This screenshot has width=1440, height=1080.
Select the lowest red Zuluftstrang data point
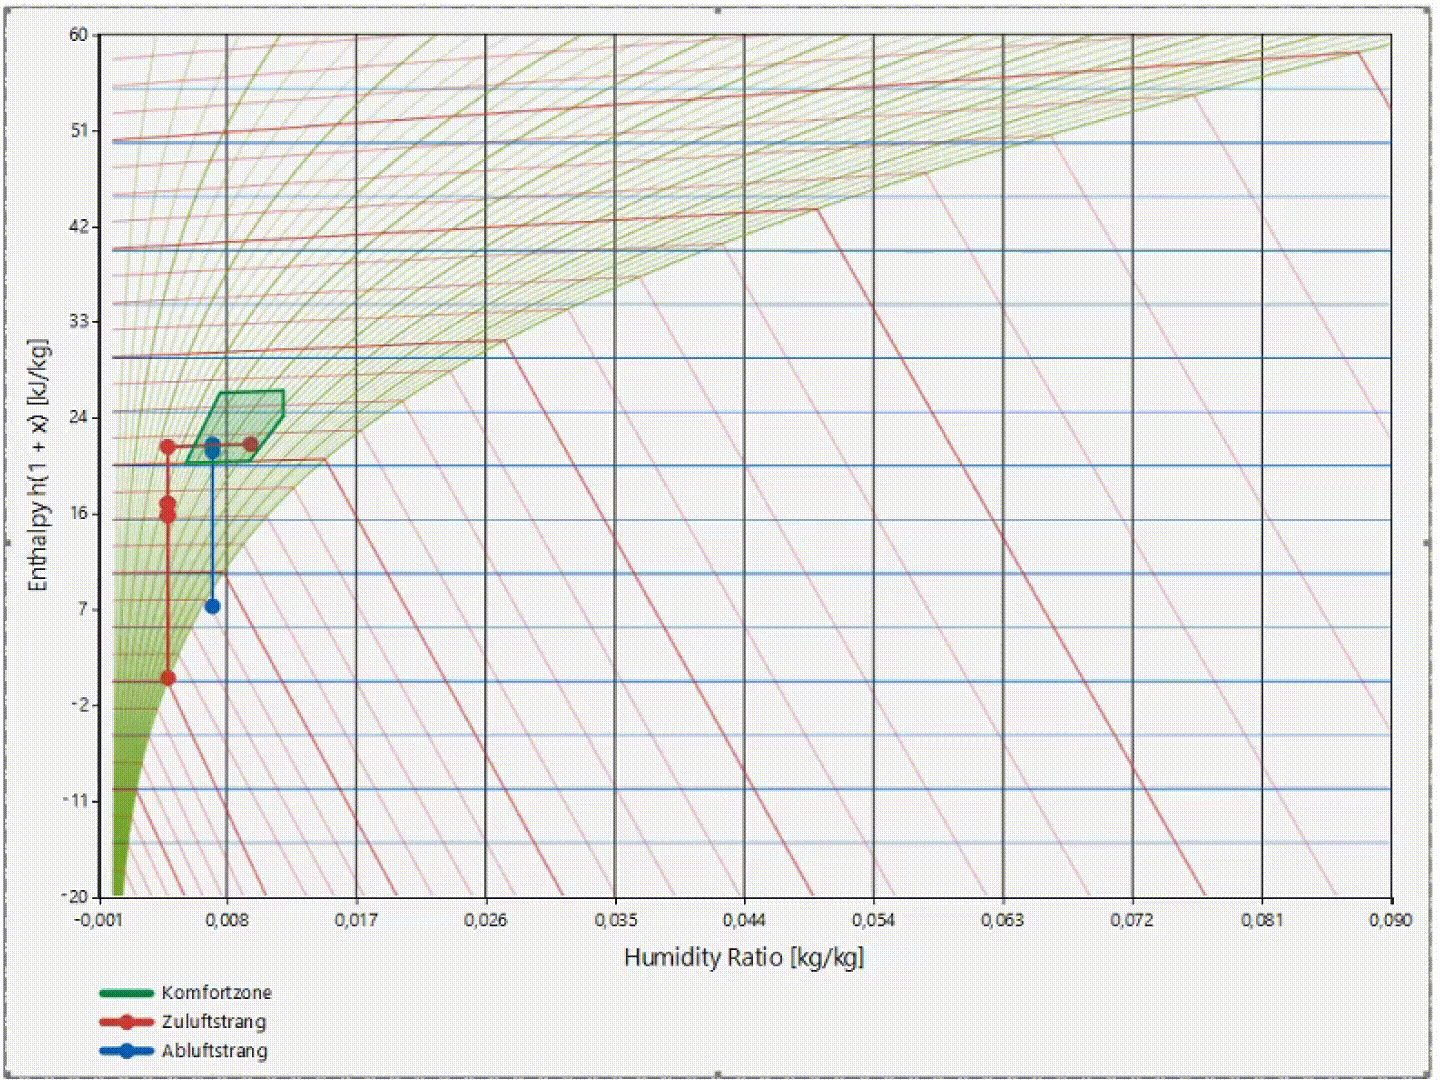point(167,677)
